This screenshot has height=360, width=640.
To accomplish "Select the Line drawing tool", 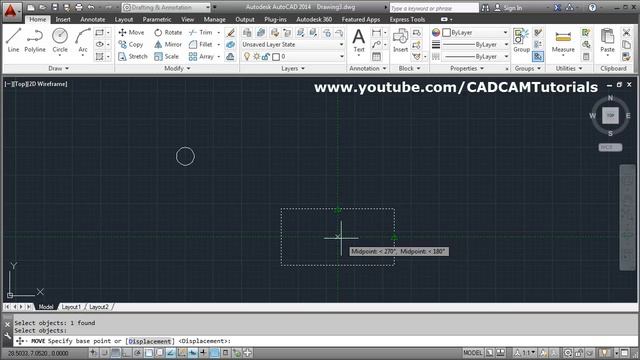I will click(13, 40).
